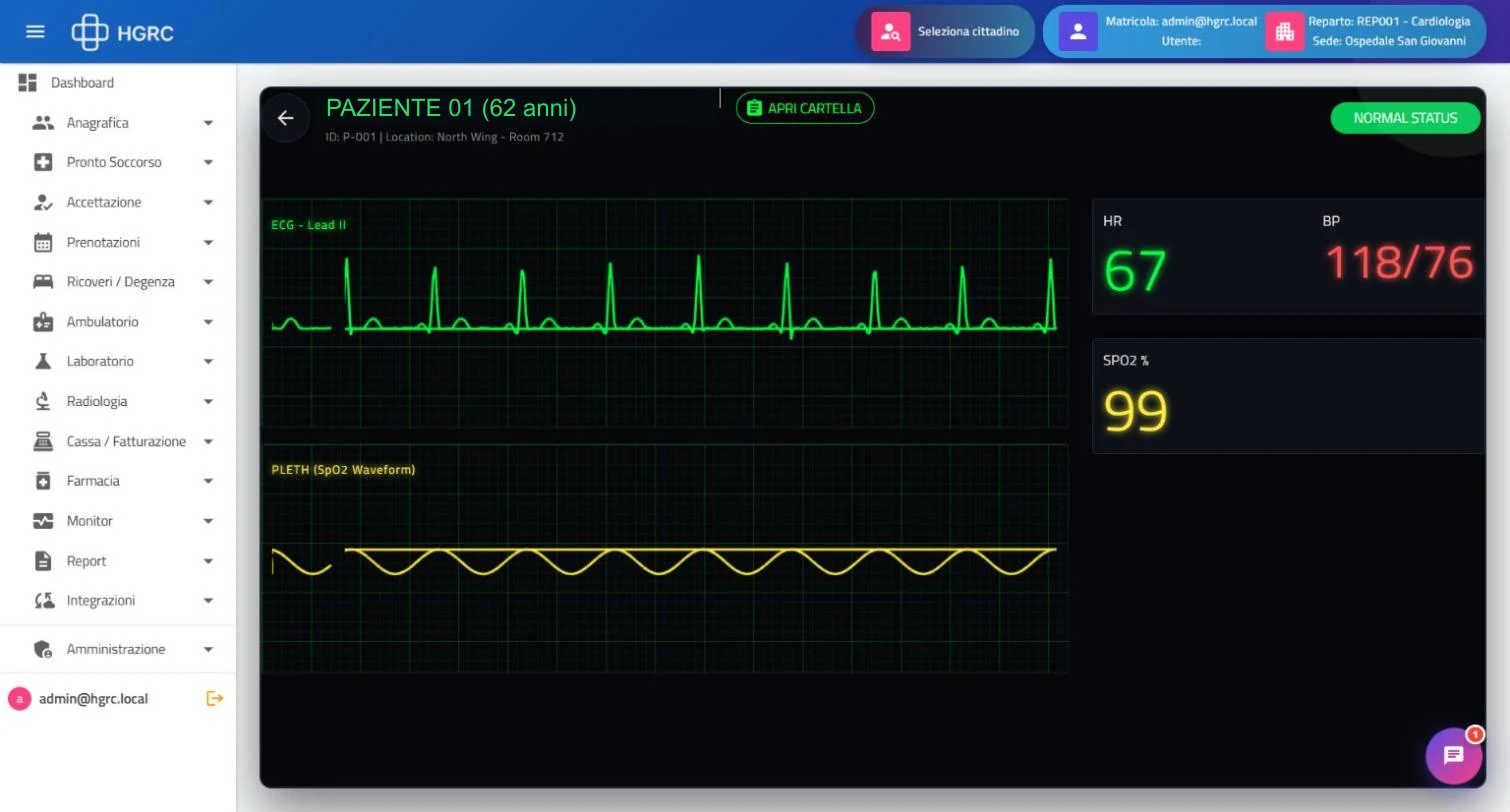Click the ECG - Lead II waveform chart
The width and height of the screenshot is (1510, 812).
point(664,313)
